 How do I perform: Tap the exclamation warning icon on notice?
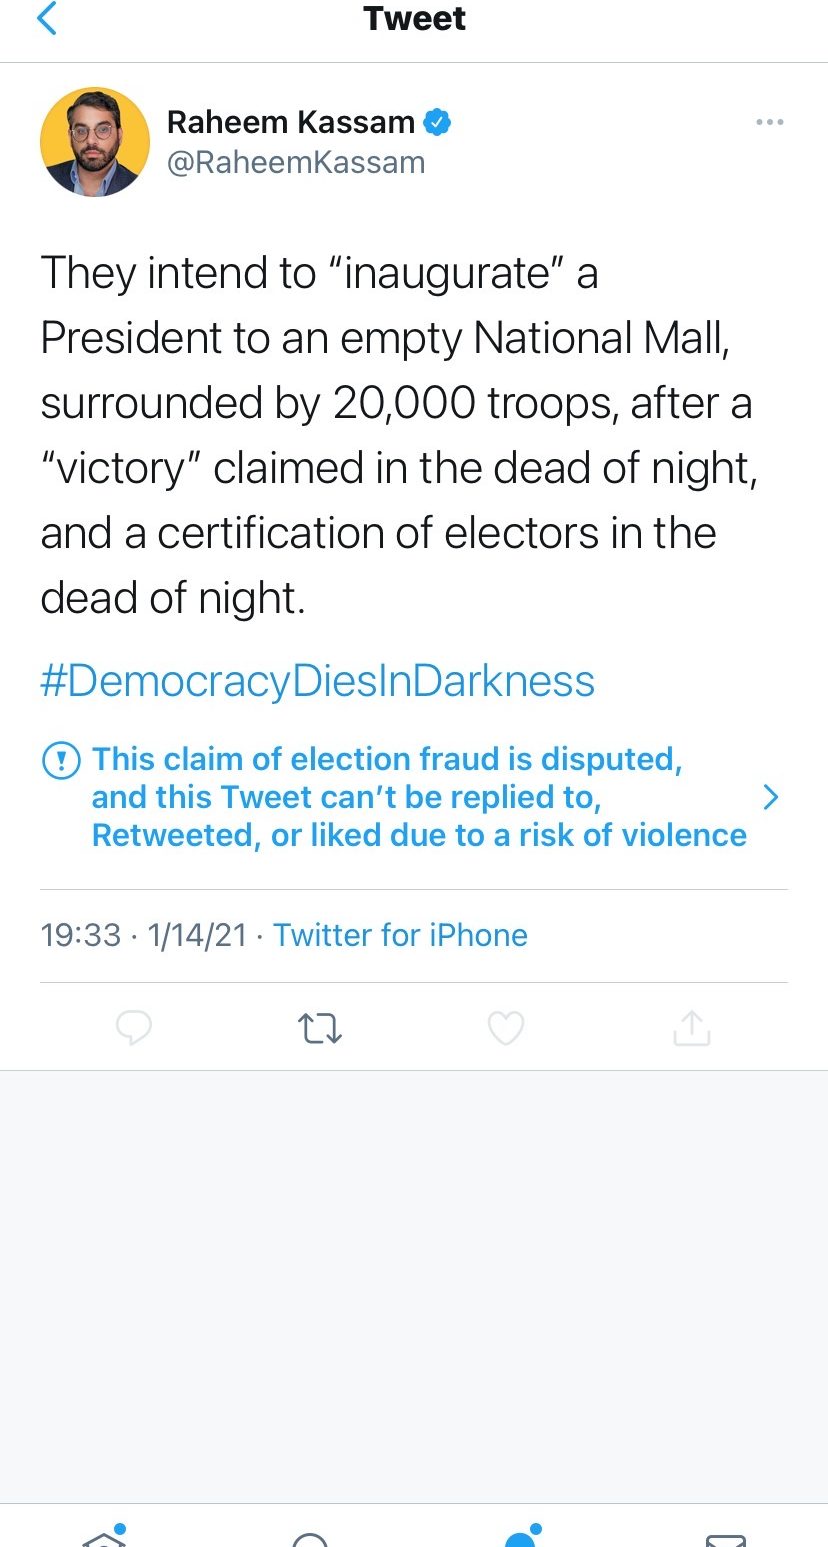(61, 761)
